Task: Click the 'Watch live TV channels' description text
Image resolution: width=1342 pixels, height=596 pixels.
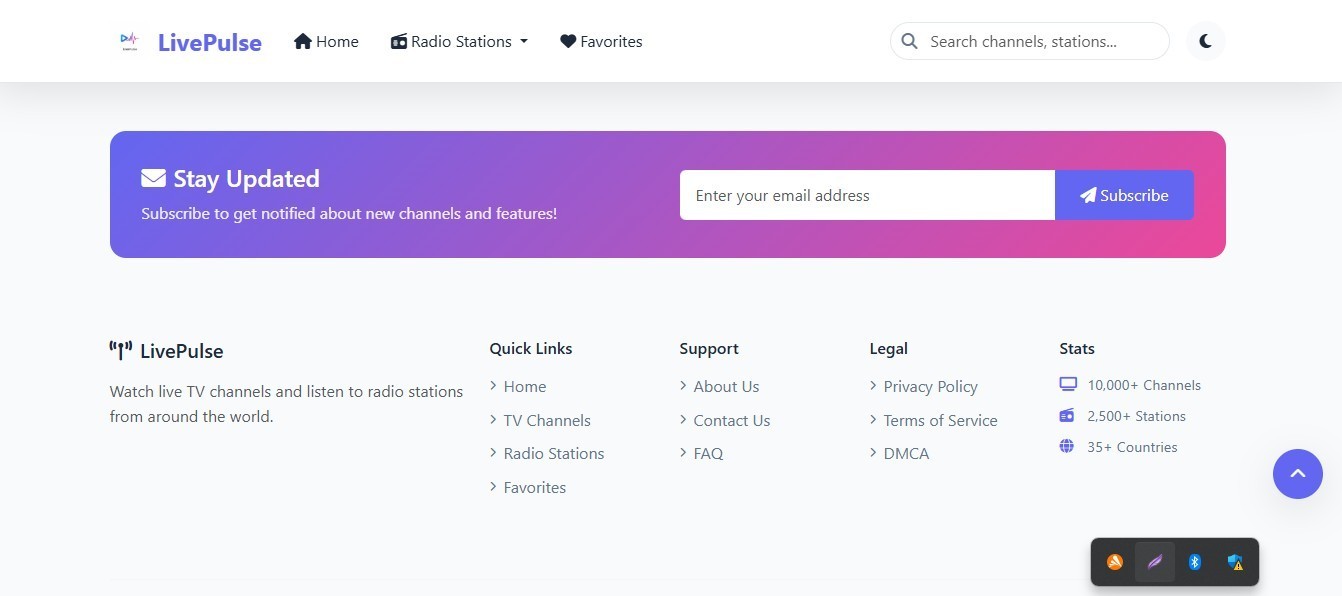Action: click(286, 404)
